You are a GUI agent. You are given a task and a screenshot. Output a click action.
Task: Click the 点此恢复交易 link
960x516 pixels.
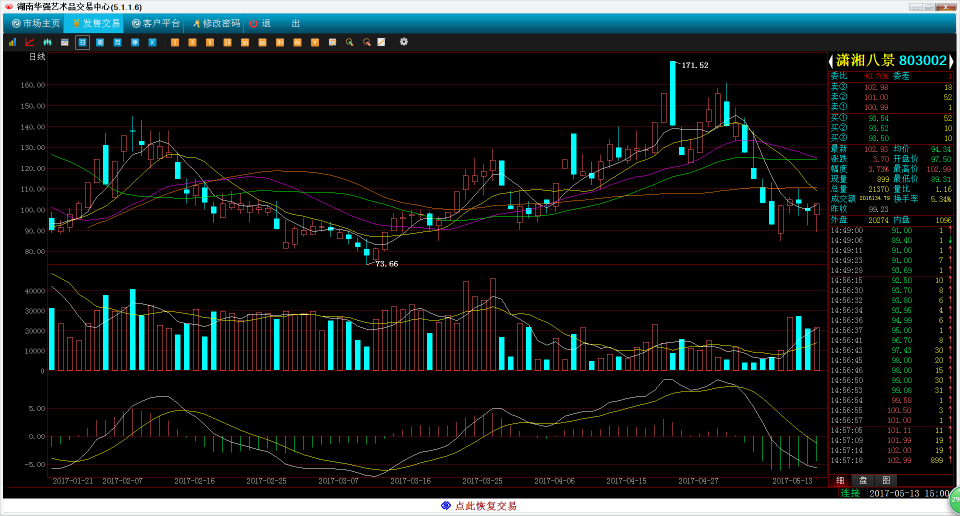(x=479, y=506)
